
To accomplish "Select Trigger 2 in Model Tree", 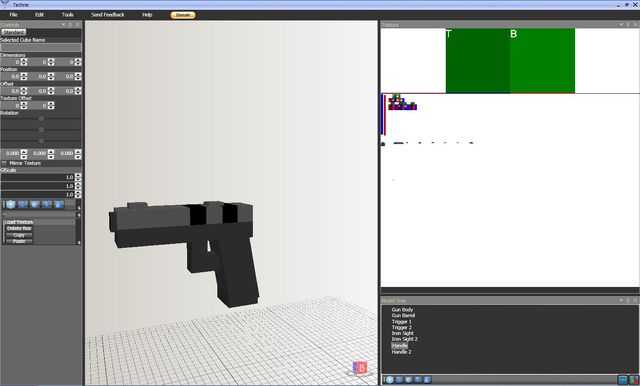I will click(402, 327).
